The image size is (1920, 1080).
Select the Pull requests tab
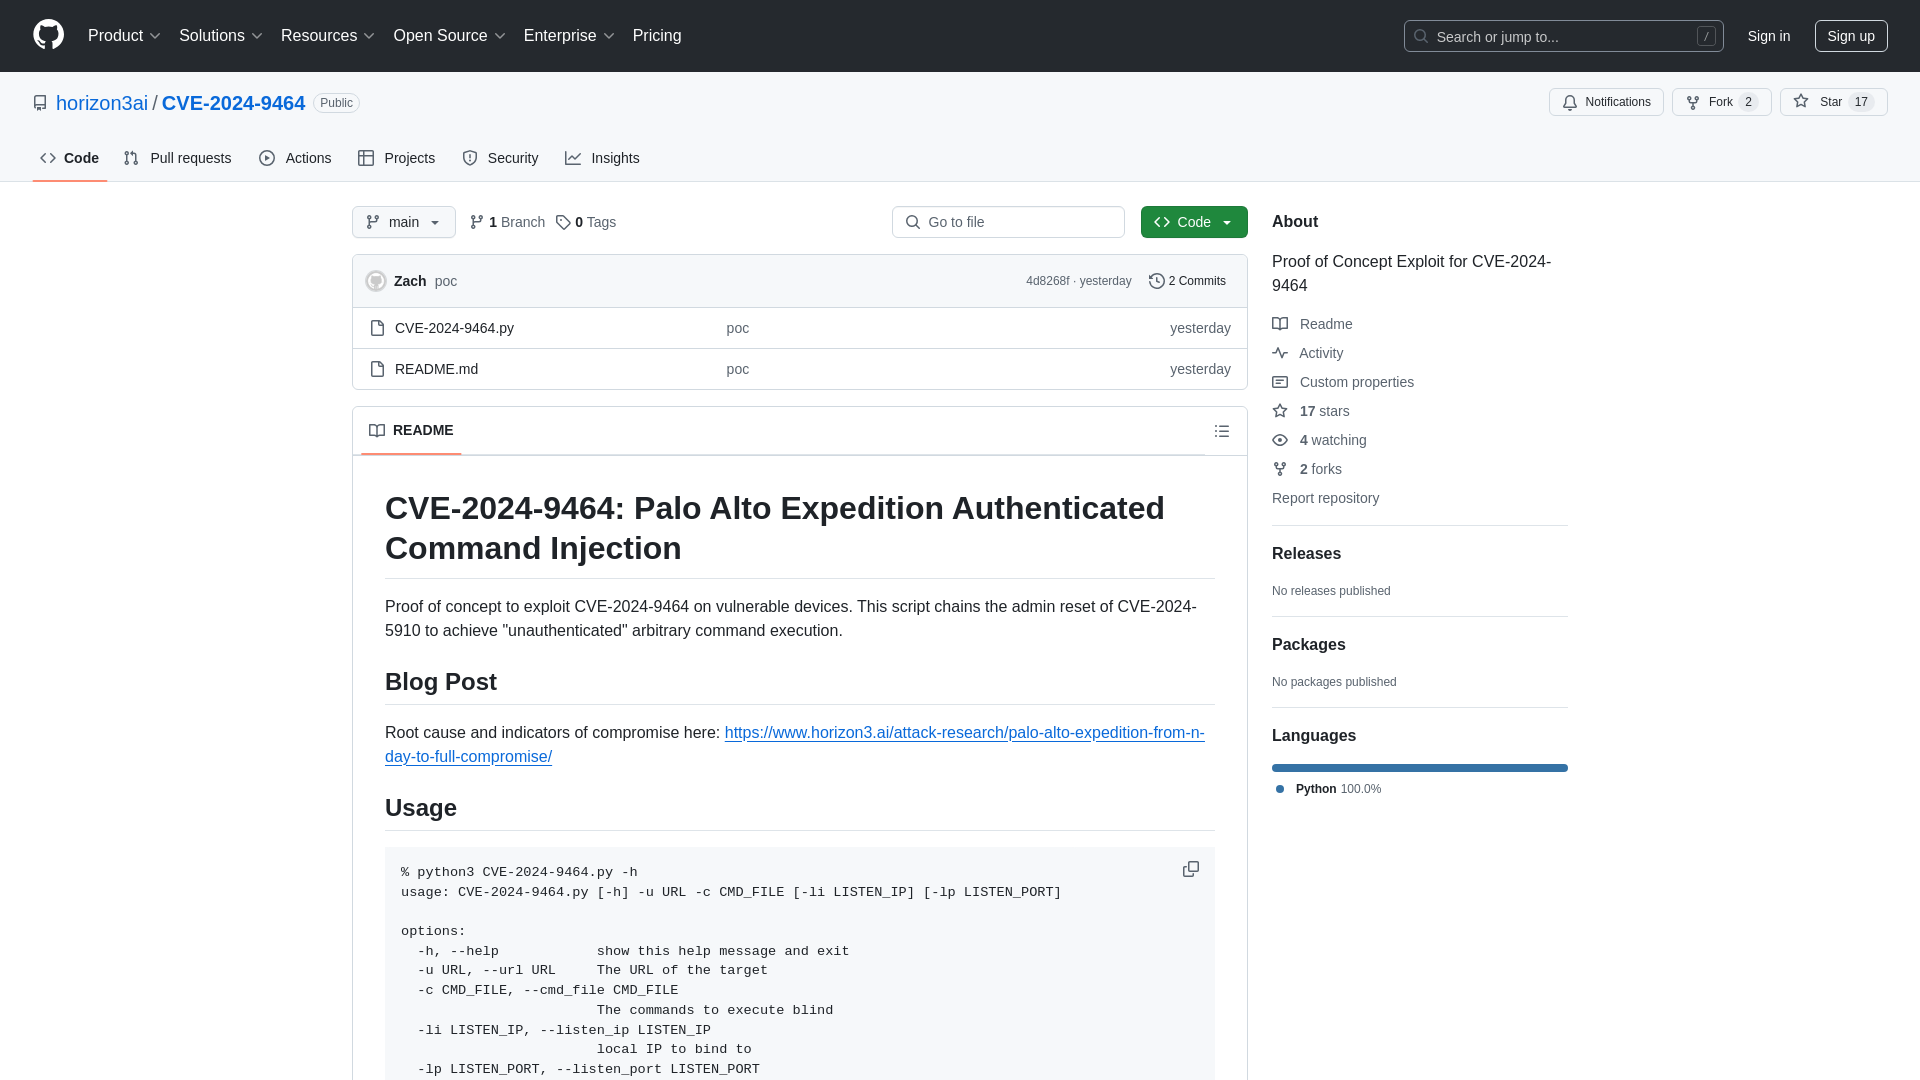point(178,158)
